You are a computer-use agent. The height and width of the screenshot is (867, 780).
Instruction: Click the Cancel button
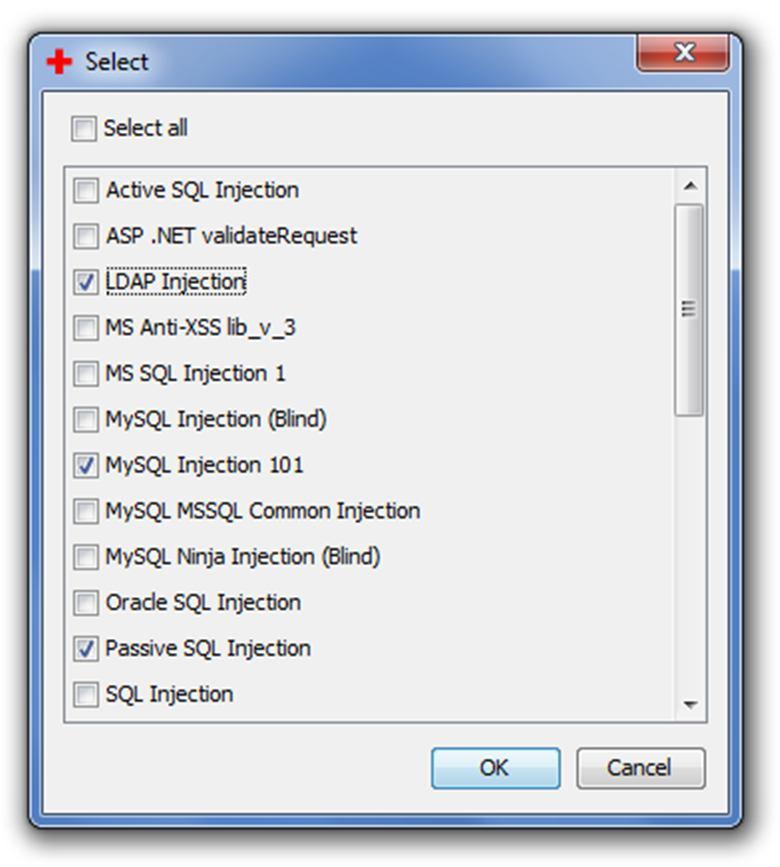[x=641, y=768]
